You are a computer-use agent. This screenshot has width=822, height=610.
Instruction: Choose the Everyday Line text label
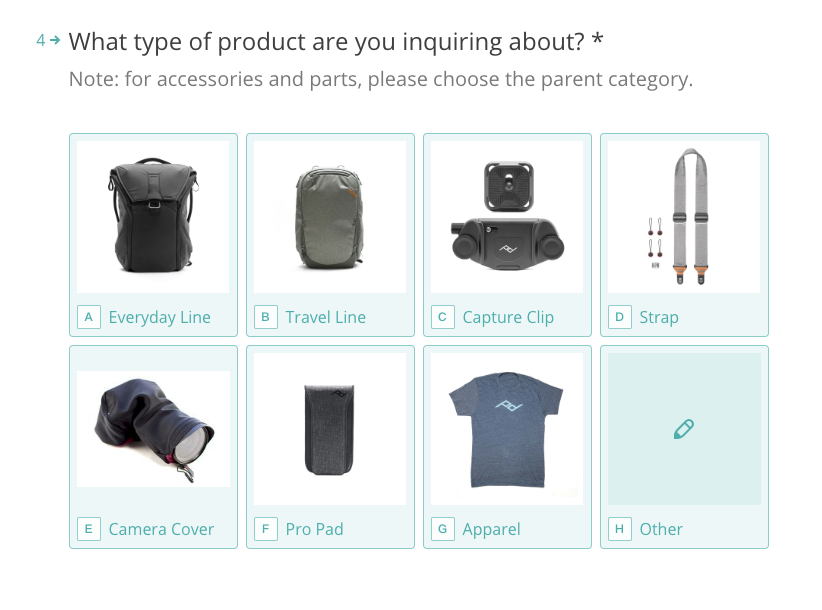pyautogui.click(x=159, y=318)
